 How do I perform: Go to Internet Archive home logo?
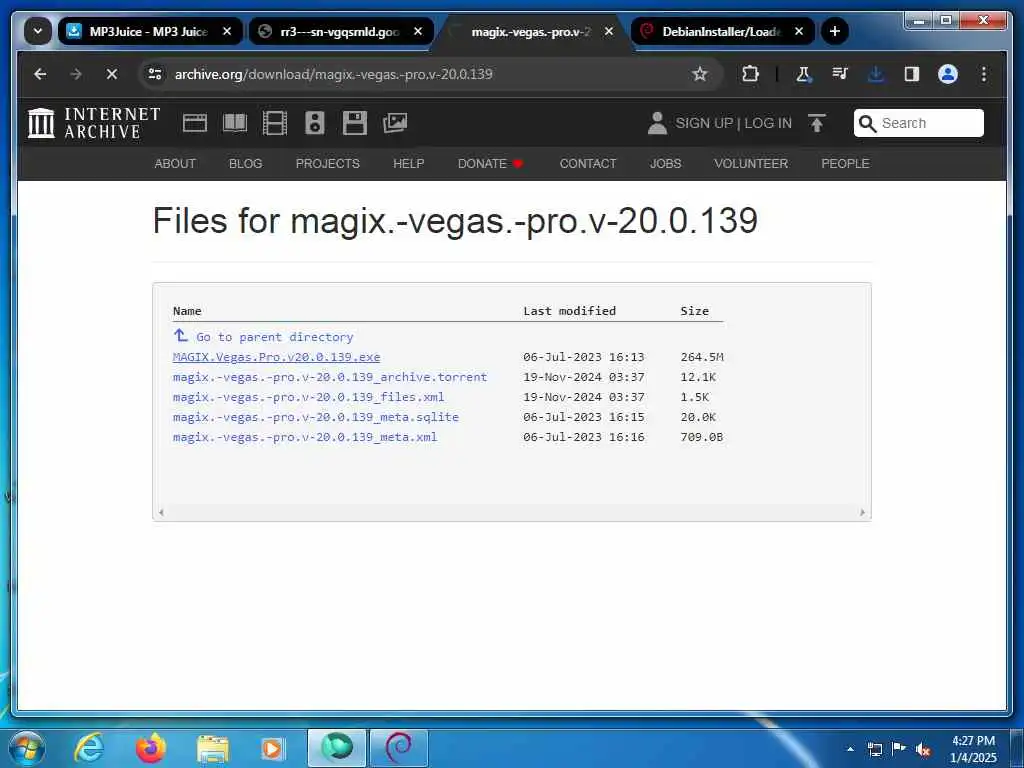[x=94, y=123]
